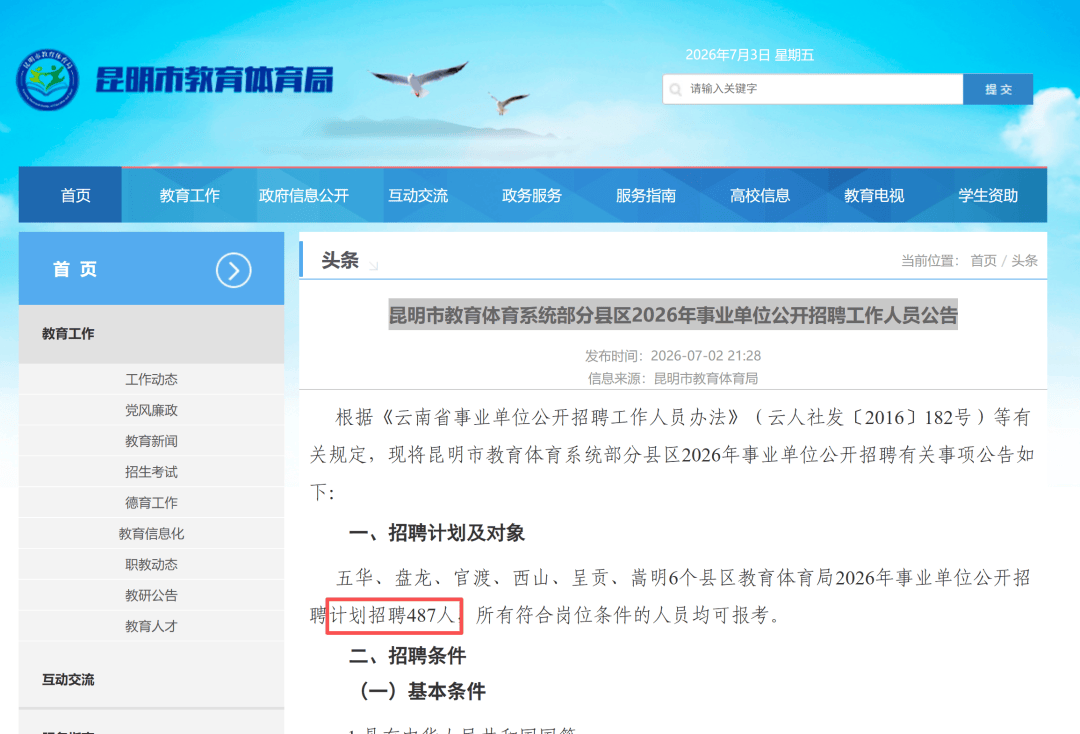Submit search with the 提交 button

click(998, 89)
